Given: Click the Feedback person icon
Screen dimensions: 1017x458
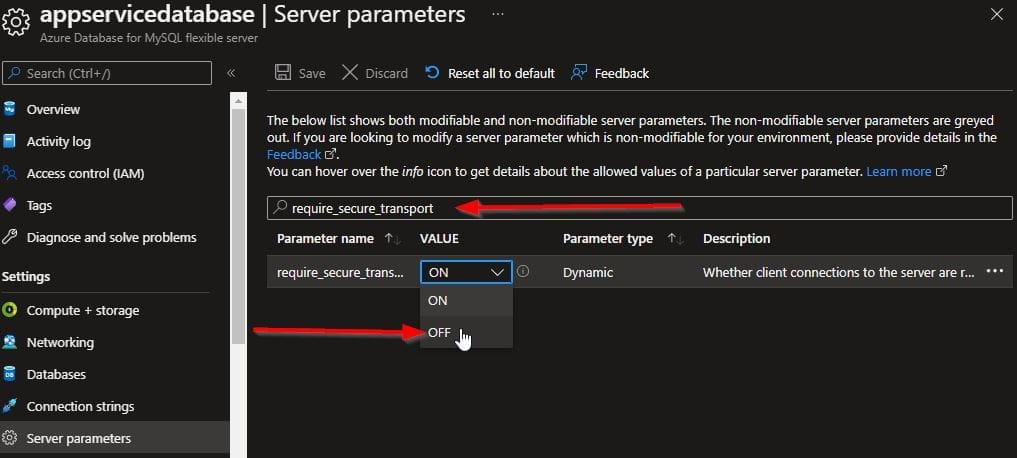Looking at the screenshot, I should click(x=578, y=73).
